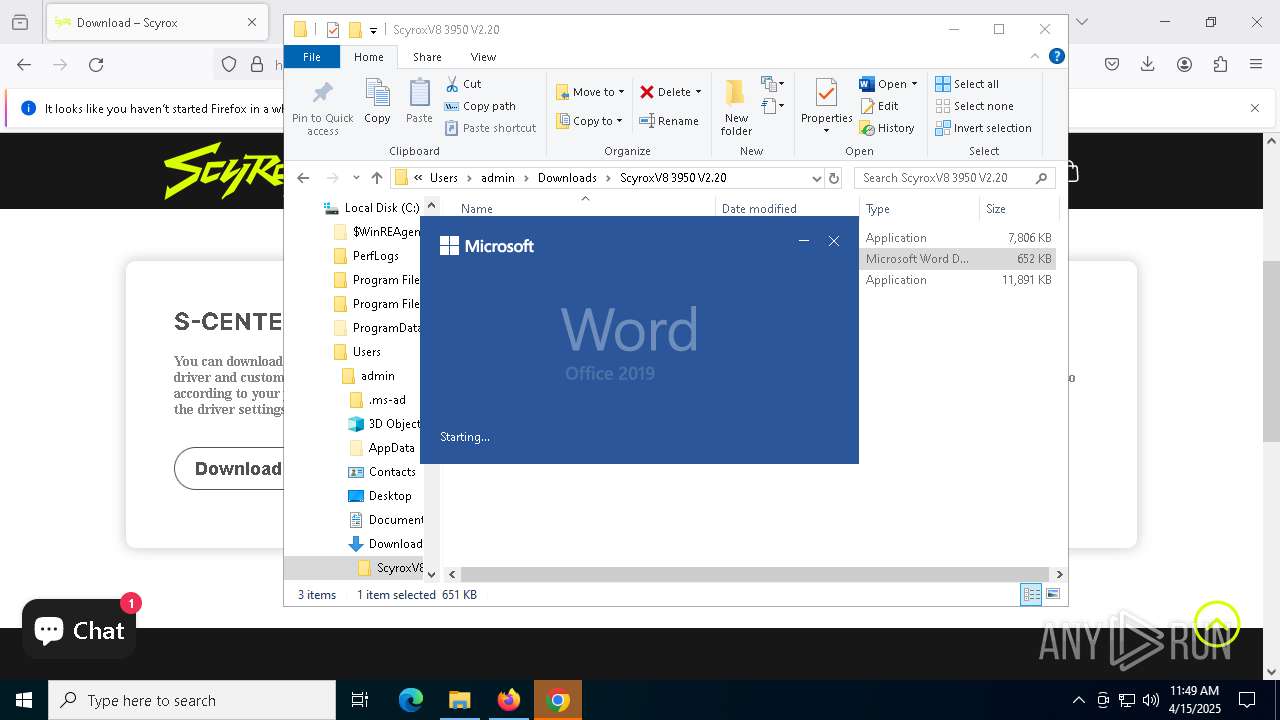The image size is (1280, 720).
Task: Click admin in the address breadcrumb
Action: 497,178
